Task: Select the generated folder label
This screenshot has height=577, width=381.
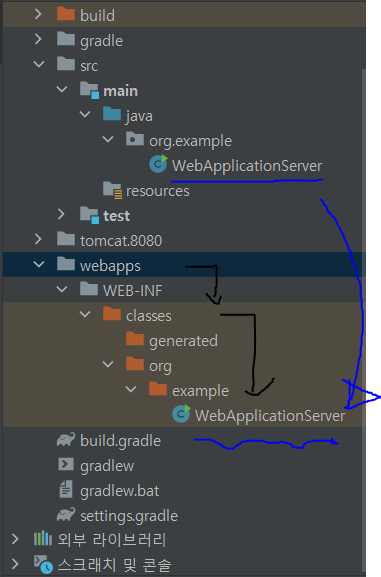Action: click(183, 341)
